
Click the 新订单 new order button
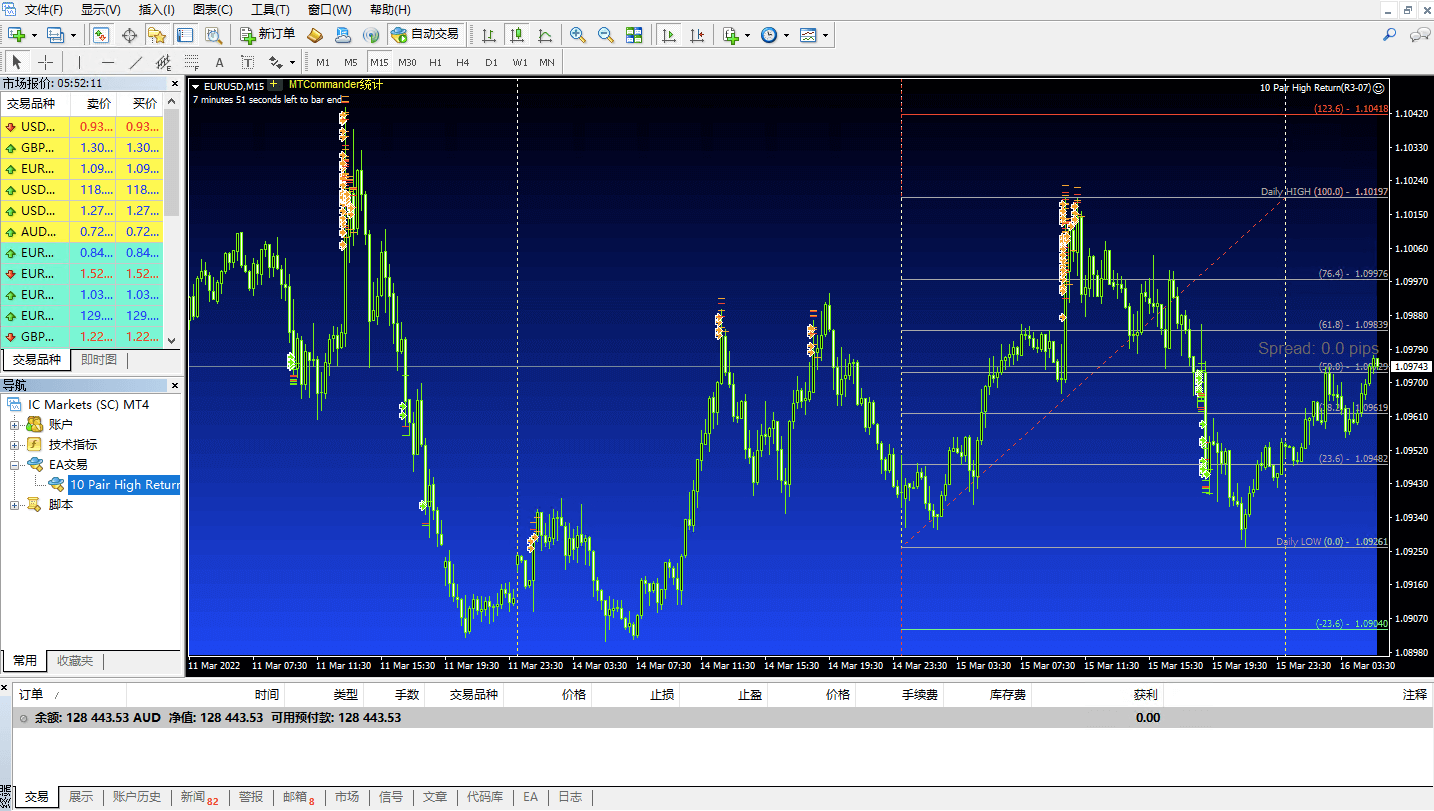pyautogui.click(x=268, y=35)
